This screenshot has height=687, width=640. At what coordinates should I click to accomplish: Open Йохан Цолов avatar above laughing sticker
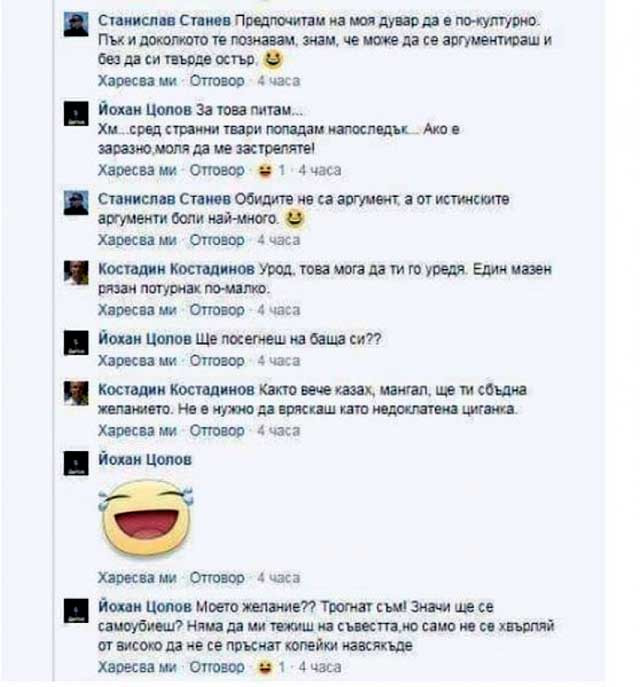(76, 463)
